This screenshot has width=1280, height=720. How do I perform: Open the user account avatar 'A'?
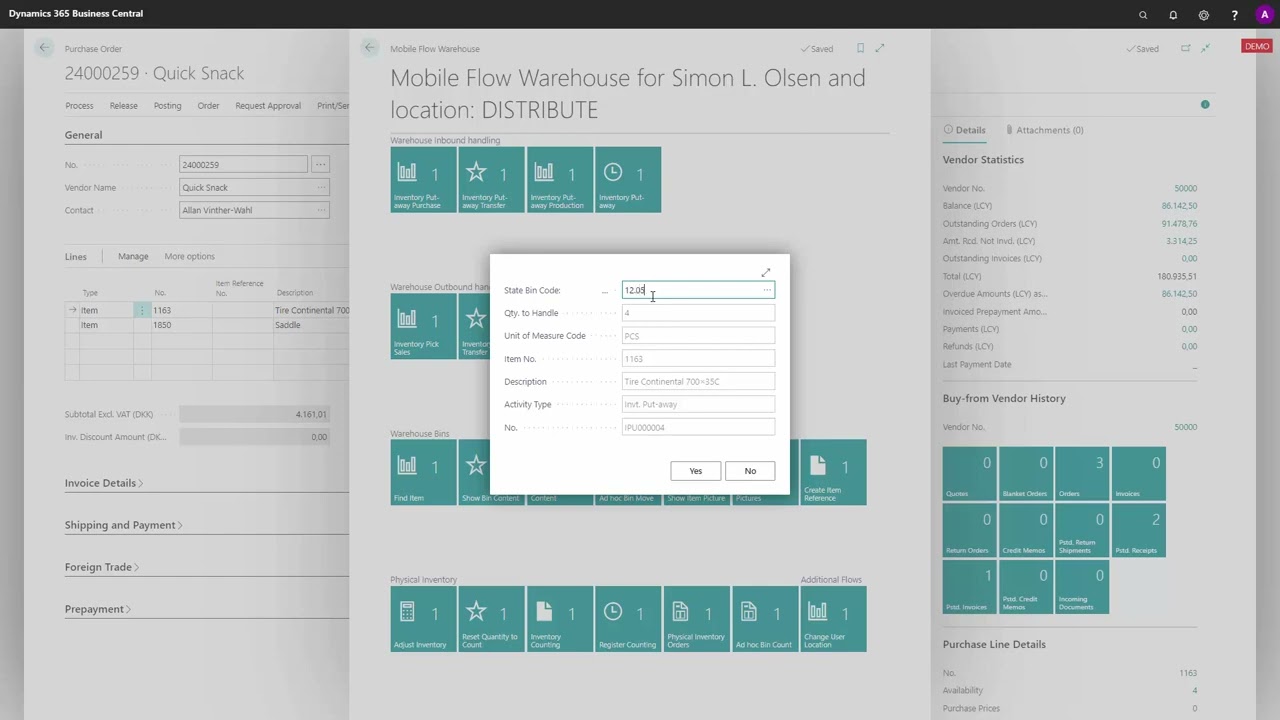point(1265,15)
